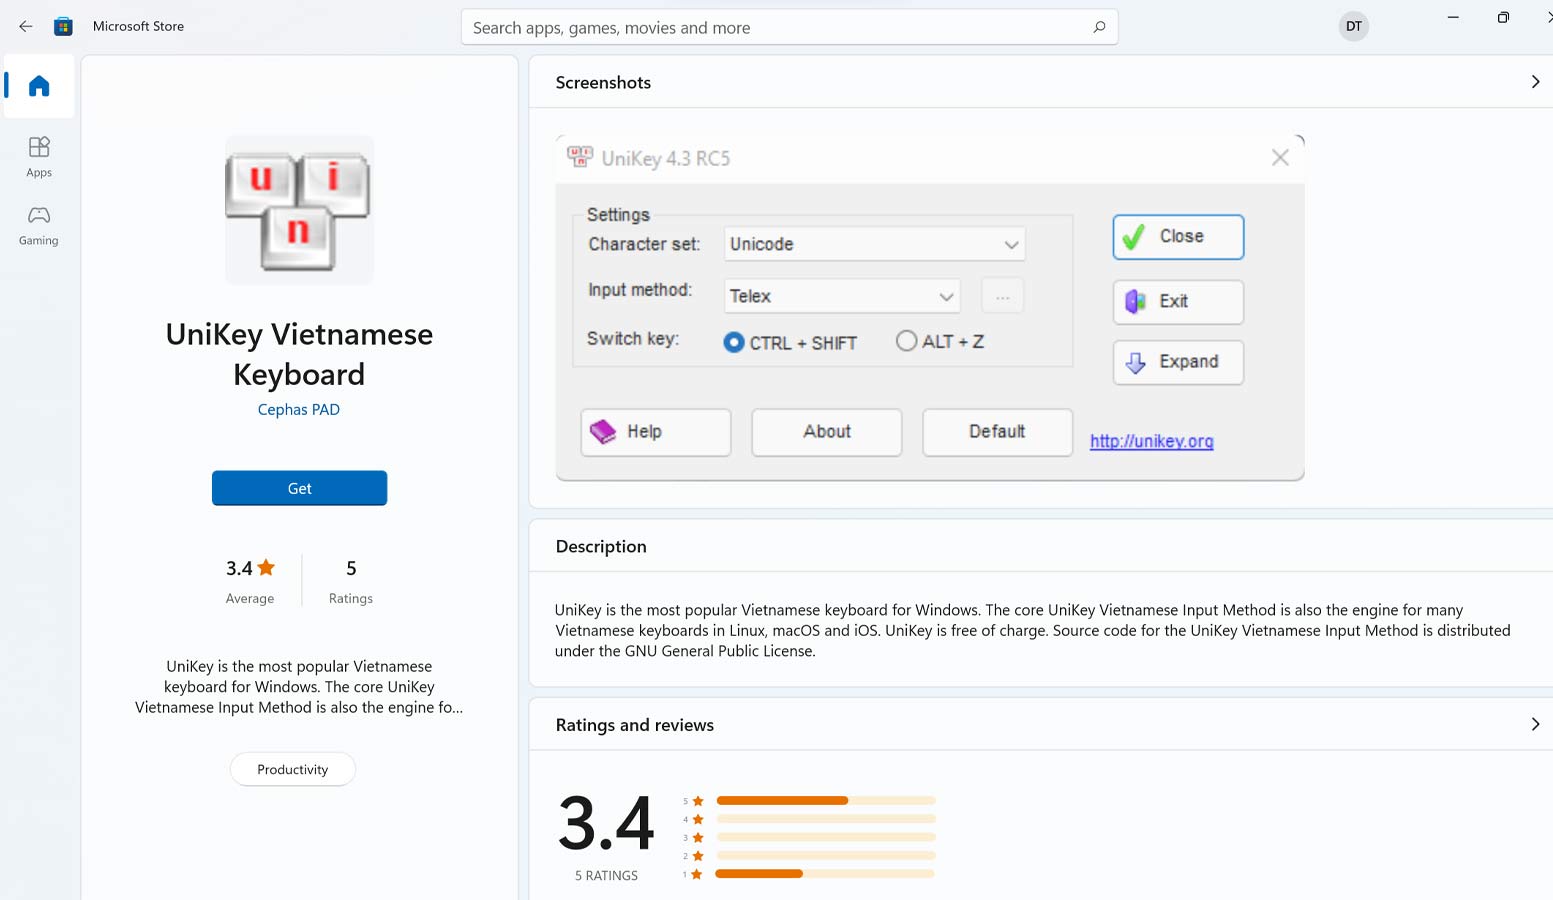This screenshot has height=900, width=1553.
Task: Click the search magnifier icon
Action: click(1099, 27)
